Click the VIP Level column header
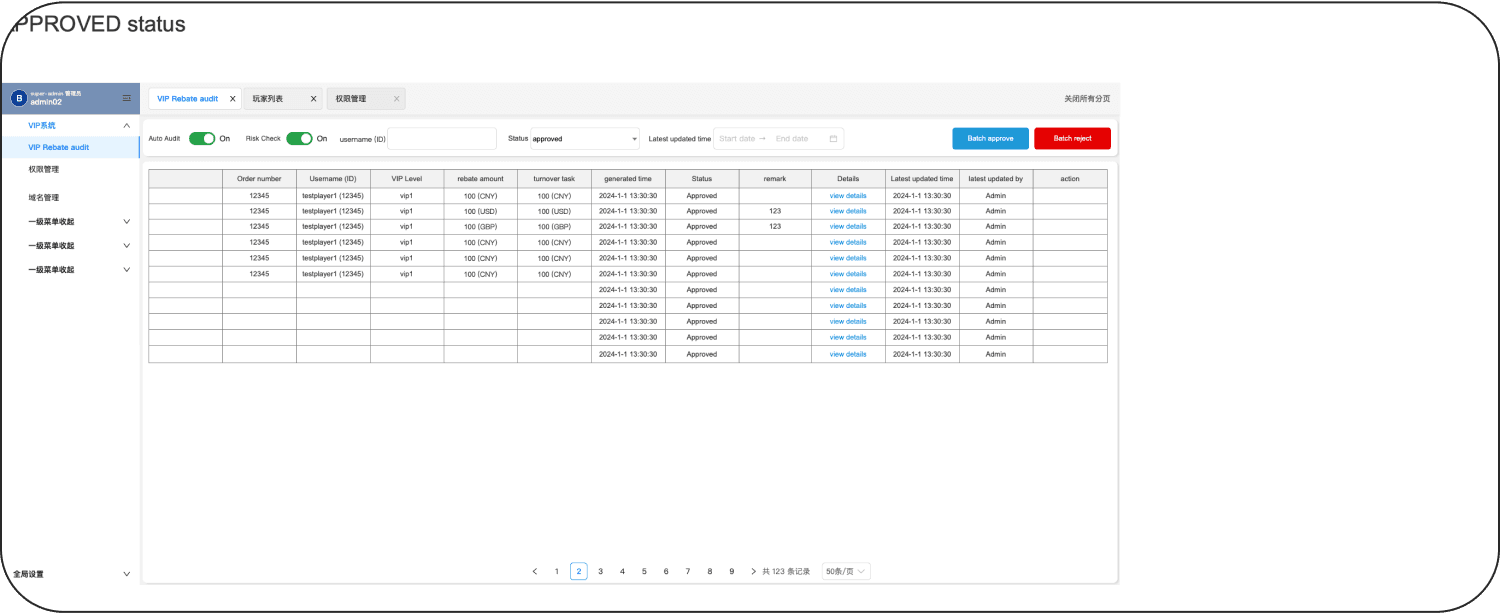1500x613 pixels. 407,178
